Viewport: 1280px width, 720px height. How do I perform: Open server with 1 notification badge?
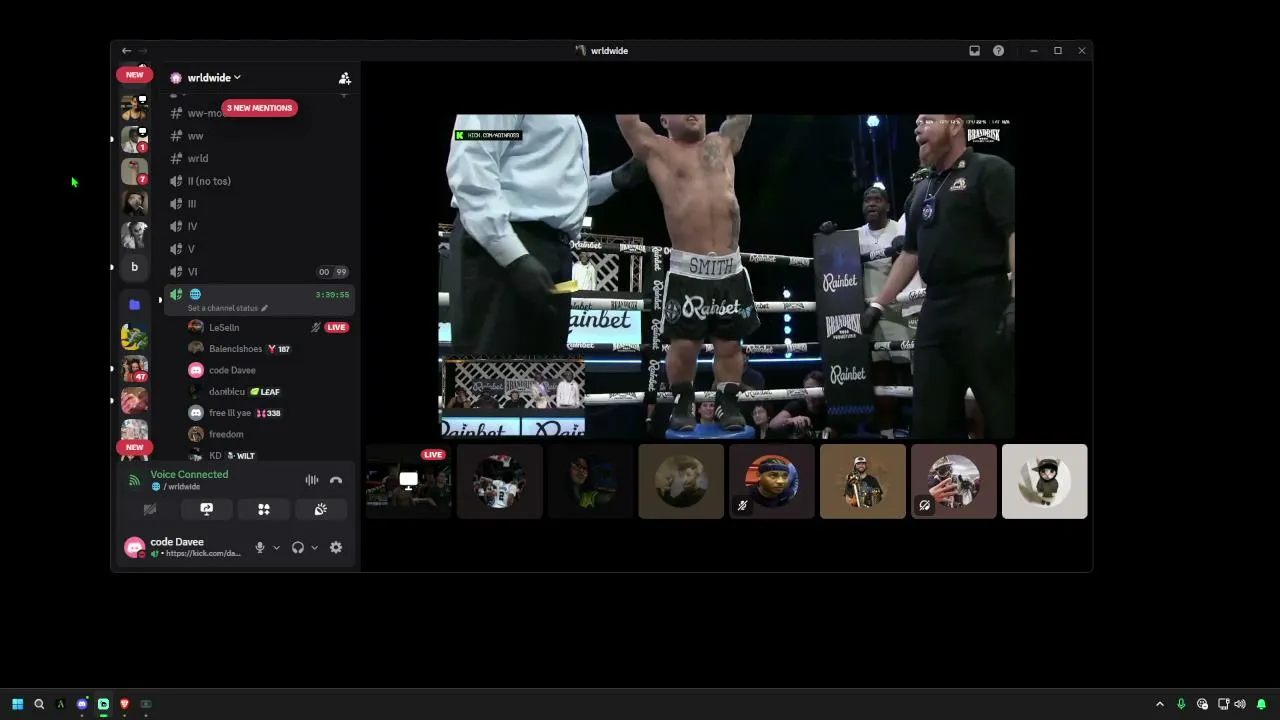point(134,139)
